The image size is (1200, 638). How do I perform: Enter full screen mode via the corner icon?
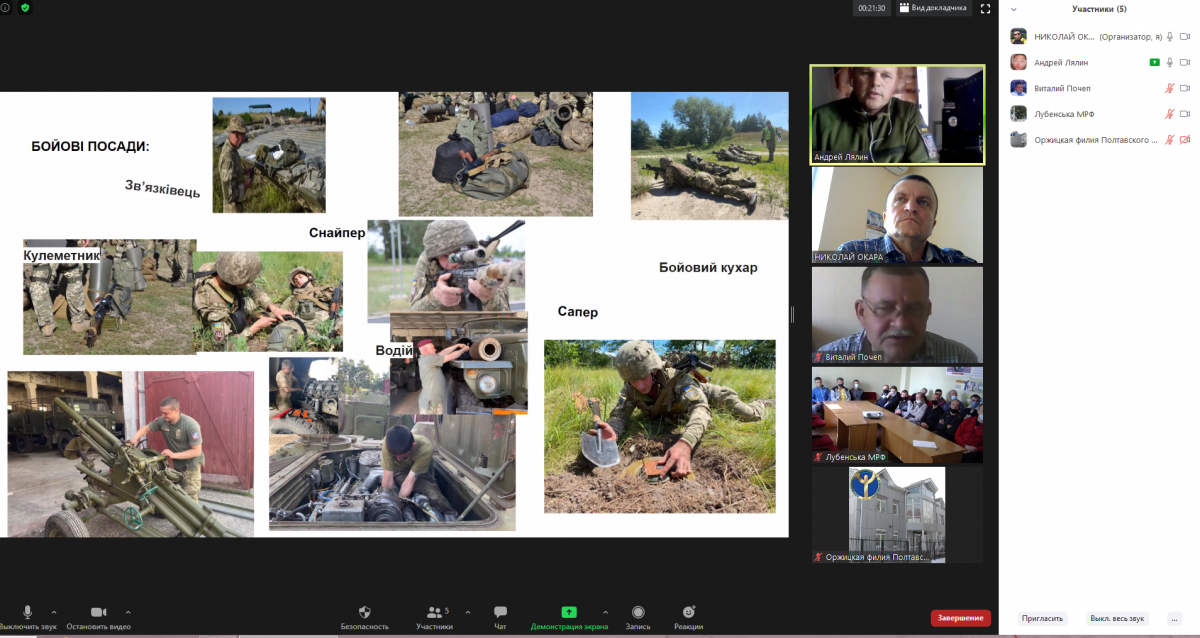click(x=985, y=8)
